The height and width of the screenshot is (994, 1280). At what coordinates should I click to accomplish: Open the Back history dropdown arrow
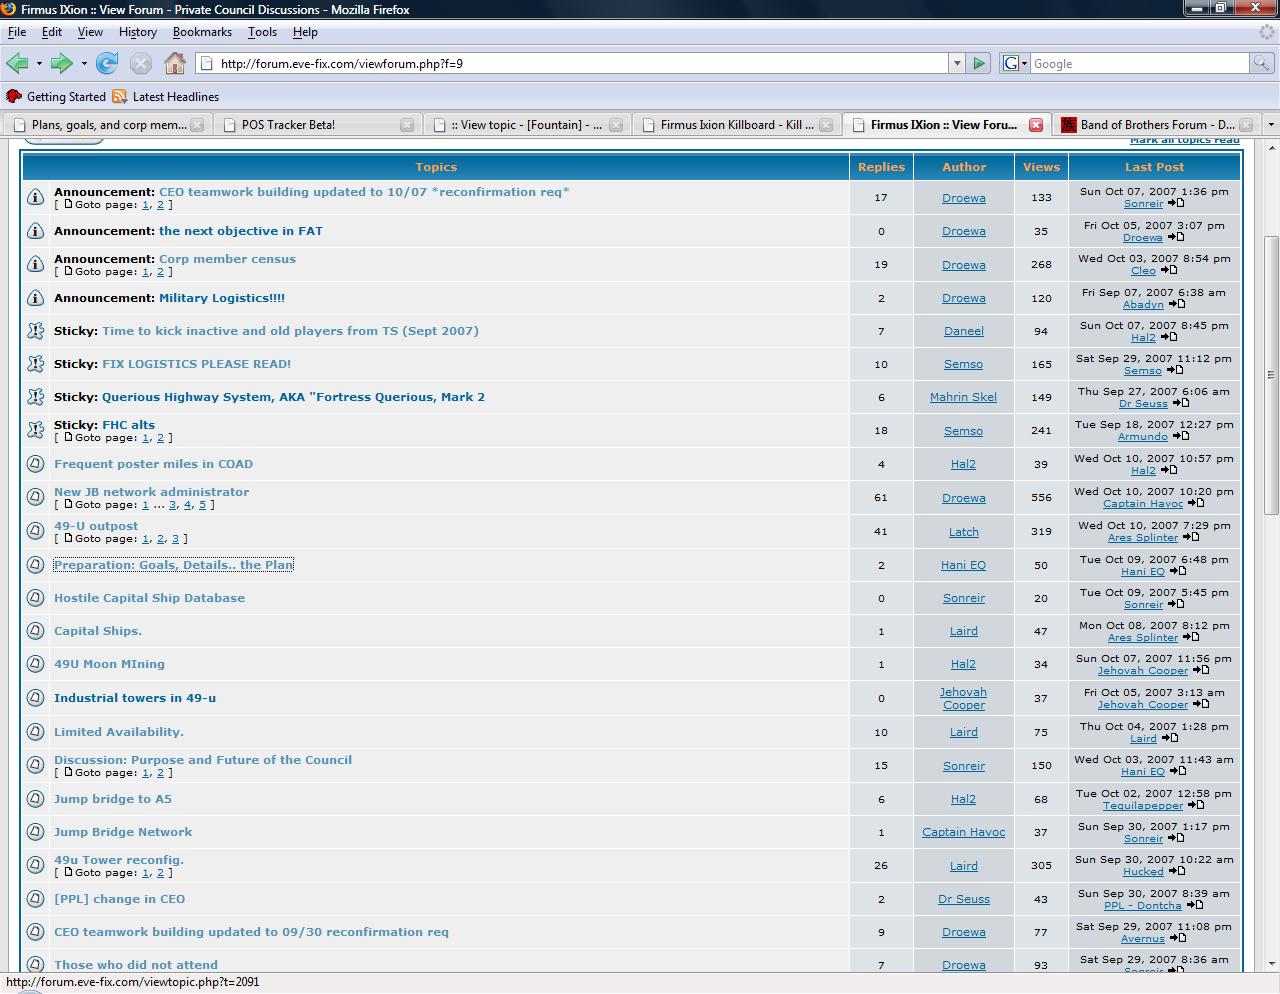coord(39,63)
